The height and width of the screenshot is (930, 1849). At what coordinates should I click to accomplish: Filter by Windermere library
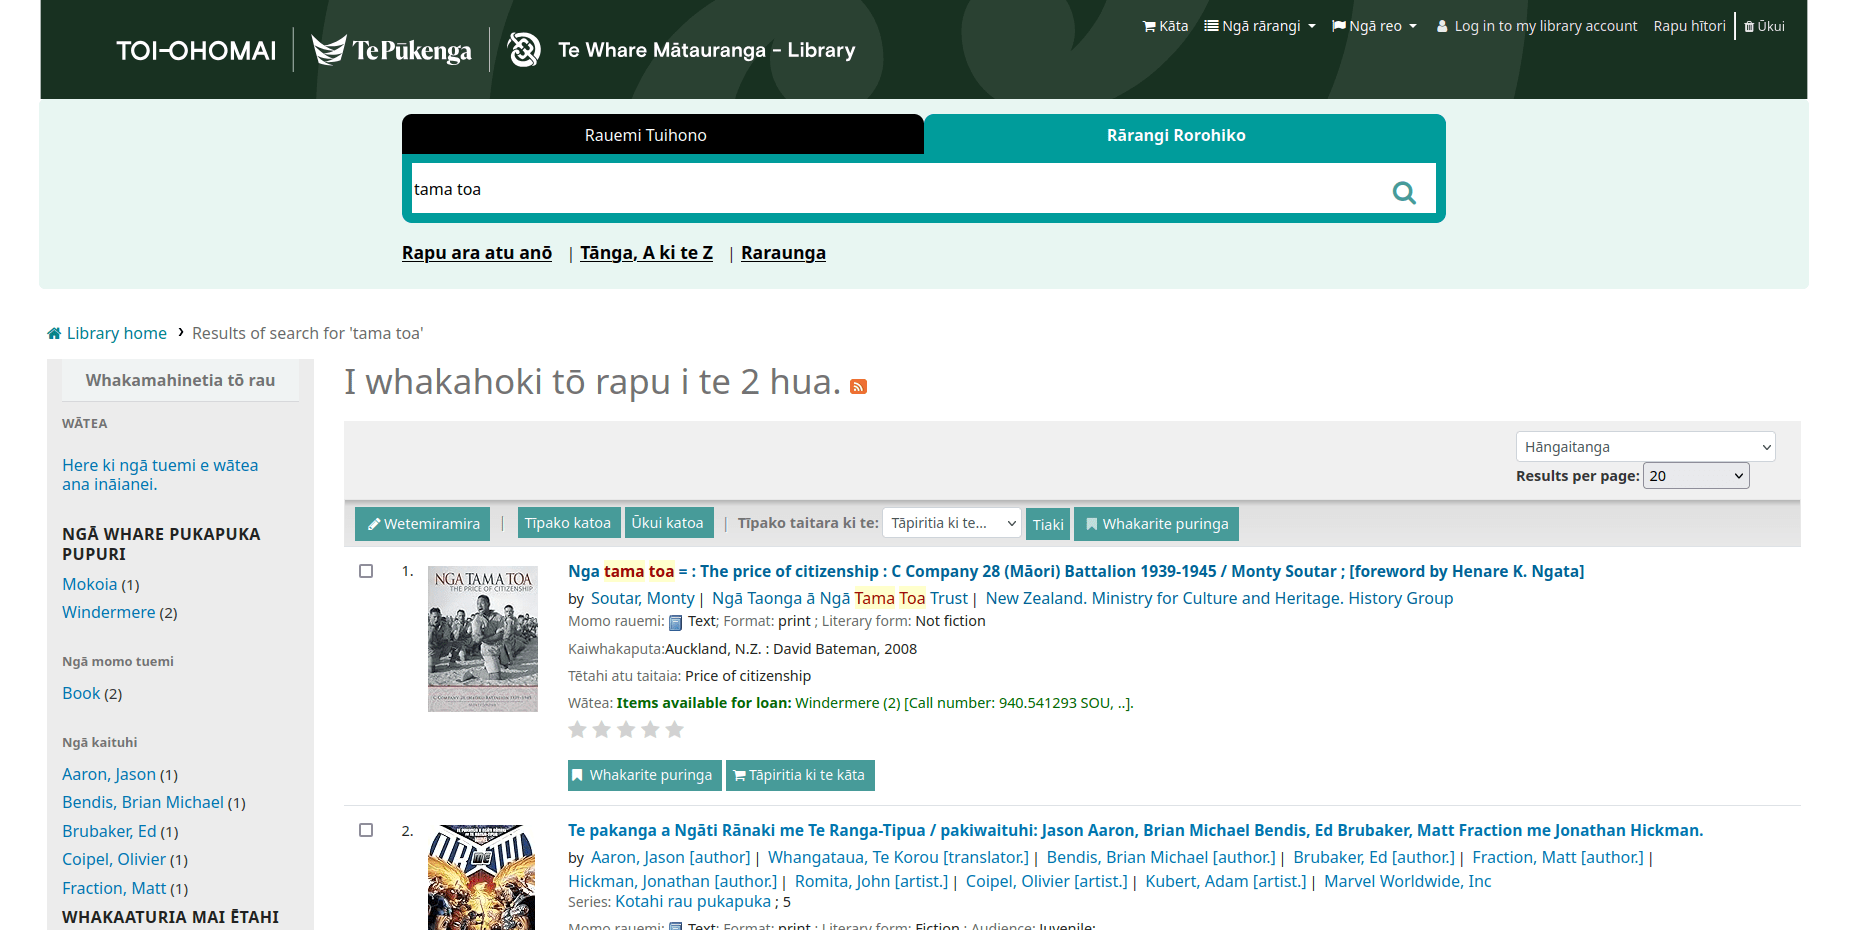click(109, 612)
